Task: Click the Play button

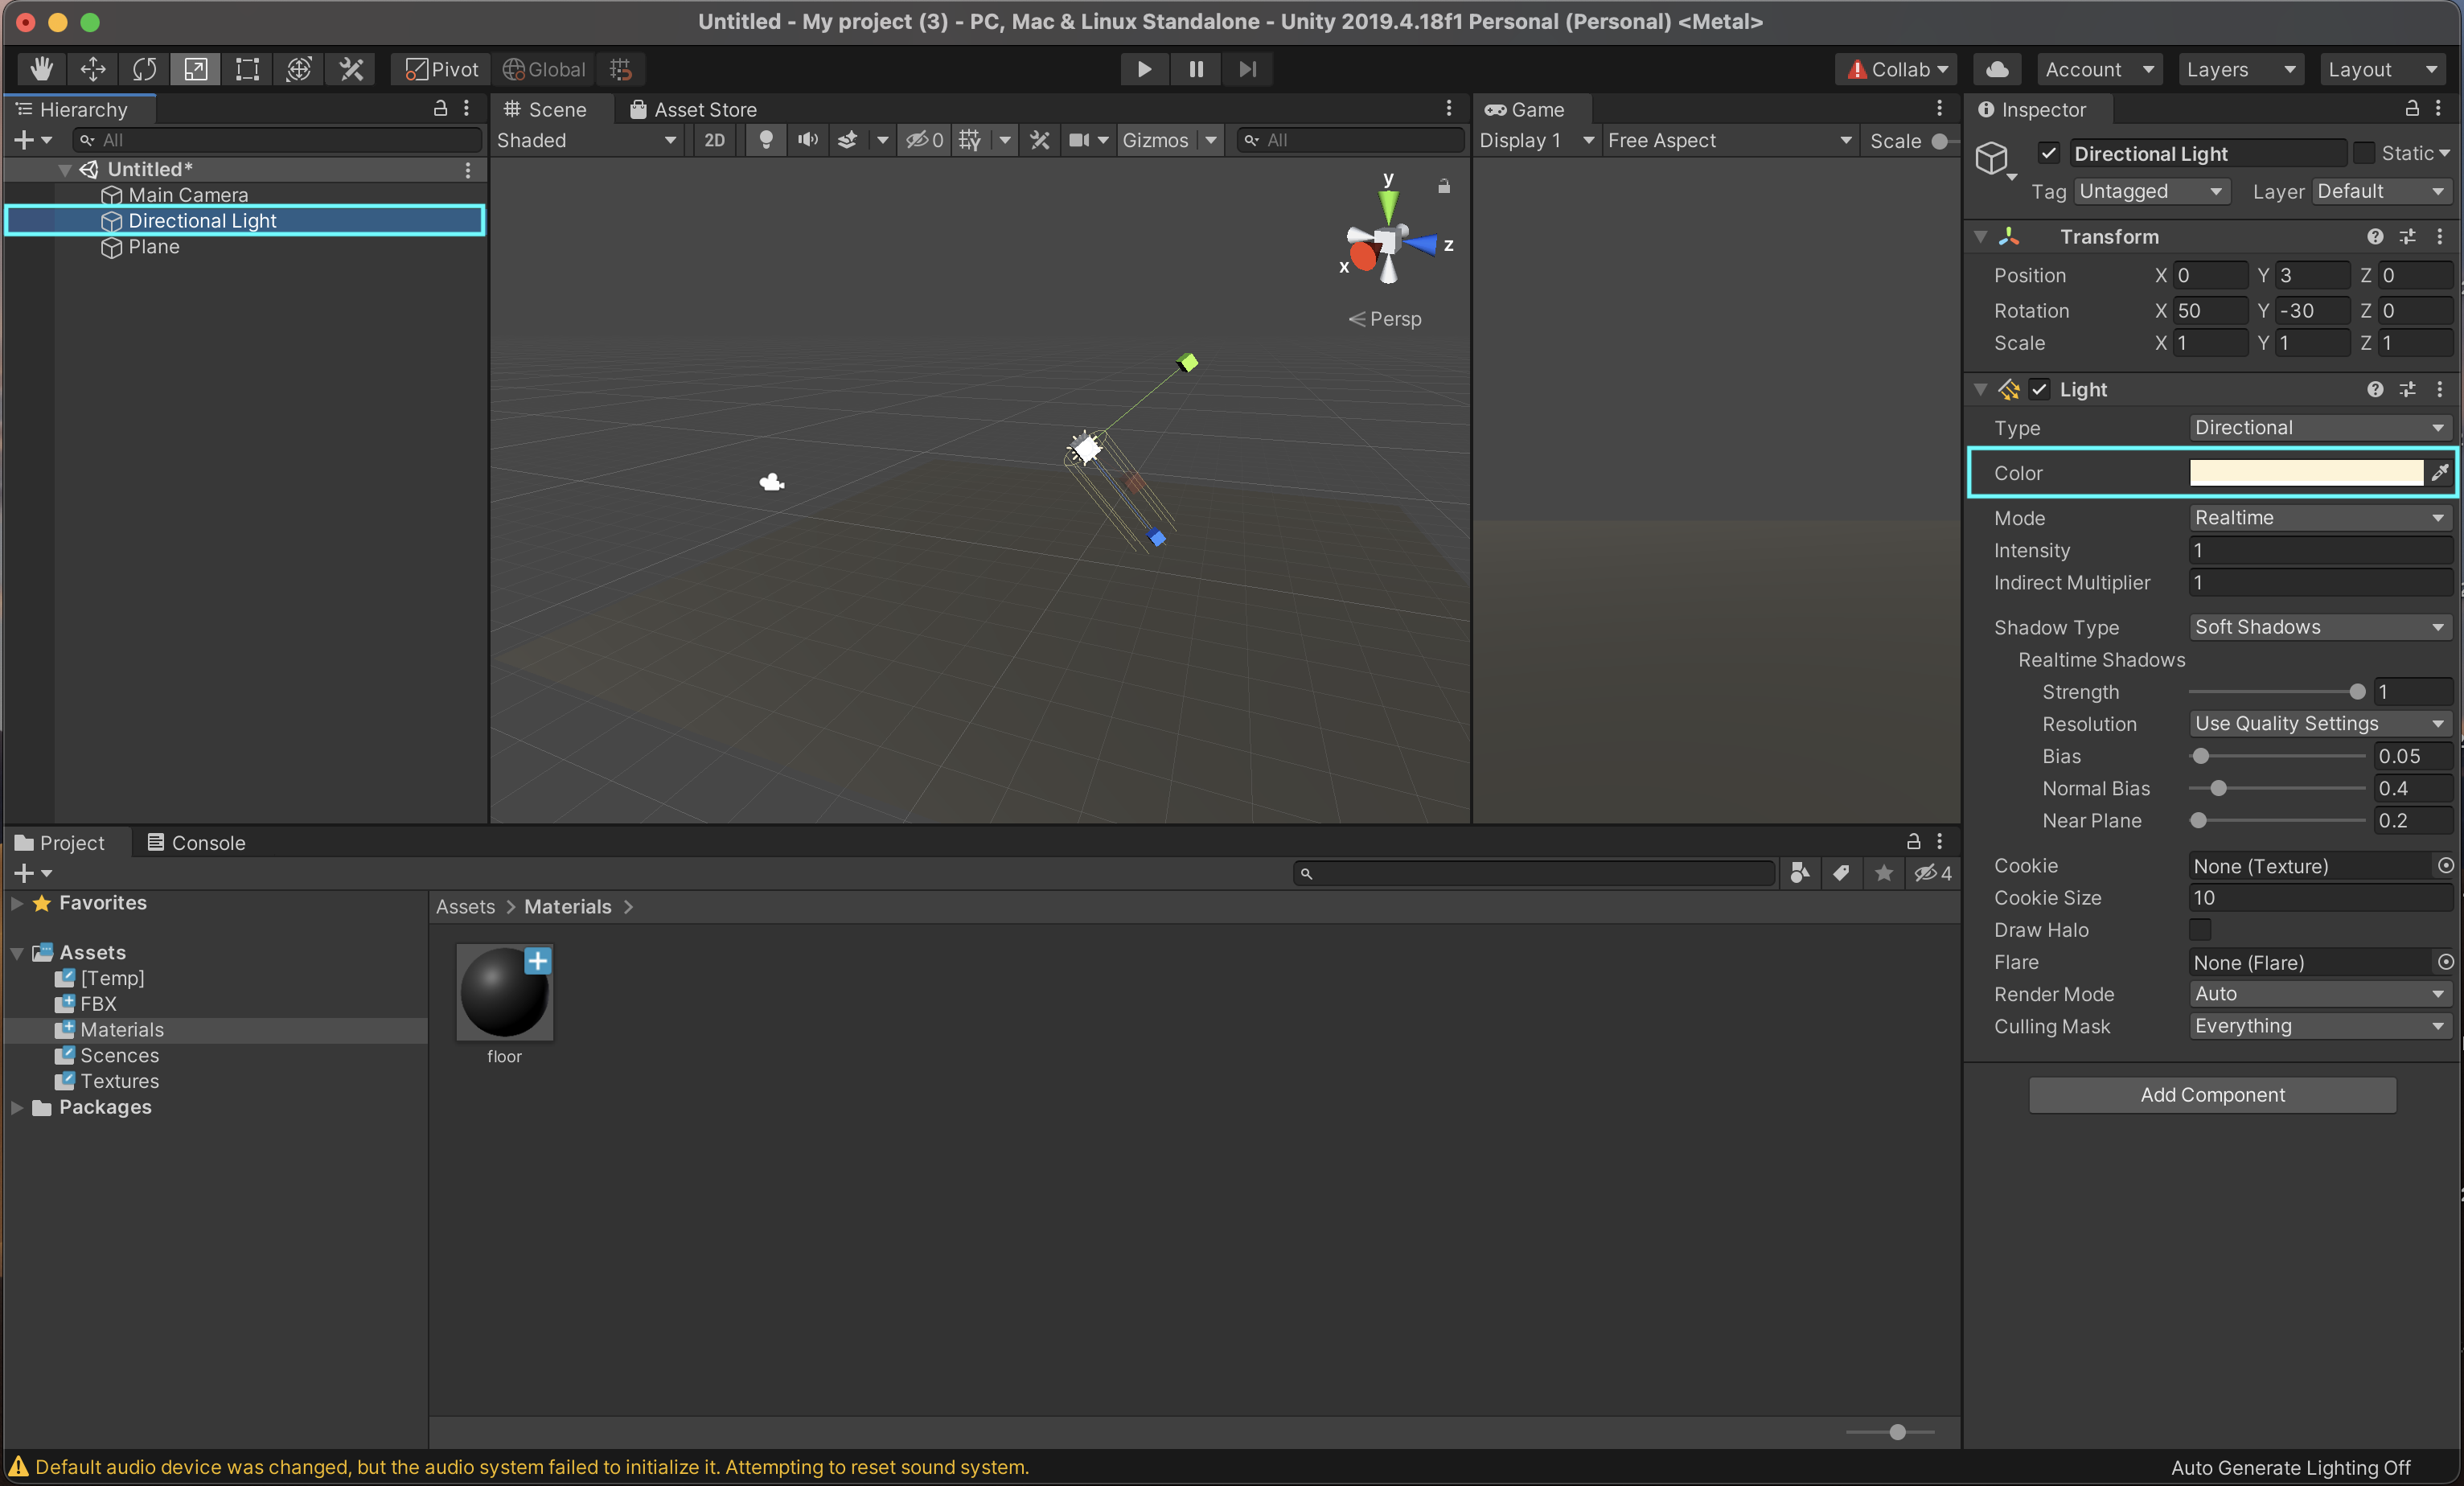Action: tap(1144, 69)
